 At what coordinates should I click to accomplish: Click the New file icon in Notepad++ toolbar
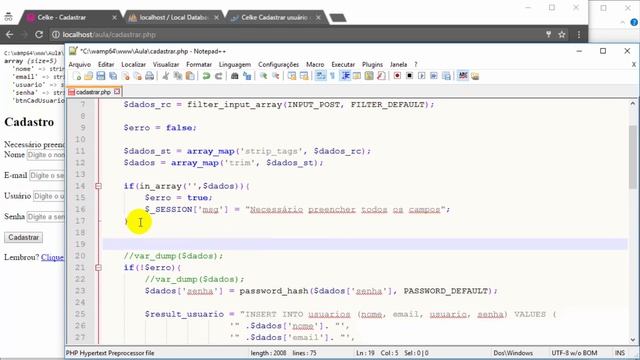(x=77, y=76)
